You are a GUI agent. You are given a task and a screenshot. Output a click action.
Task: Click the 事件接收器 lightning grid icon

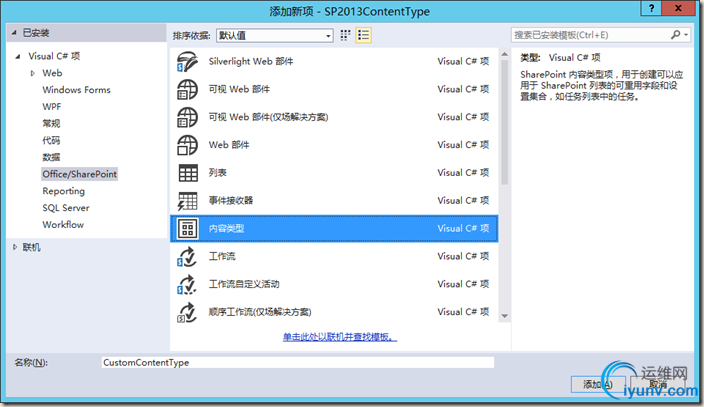tap(187, 201)
